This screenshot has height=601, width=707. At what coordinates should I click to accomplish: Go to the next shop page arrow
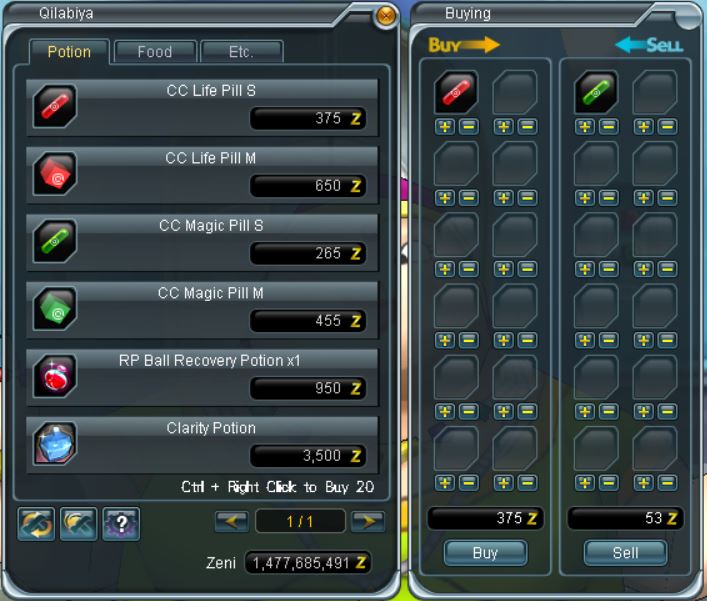point(368,522)
